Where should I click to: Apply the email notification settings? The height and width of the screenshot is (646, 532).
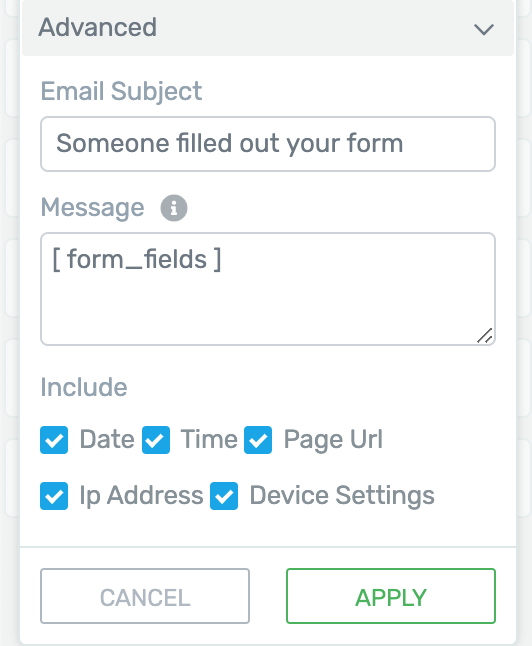391,596
